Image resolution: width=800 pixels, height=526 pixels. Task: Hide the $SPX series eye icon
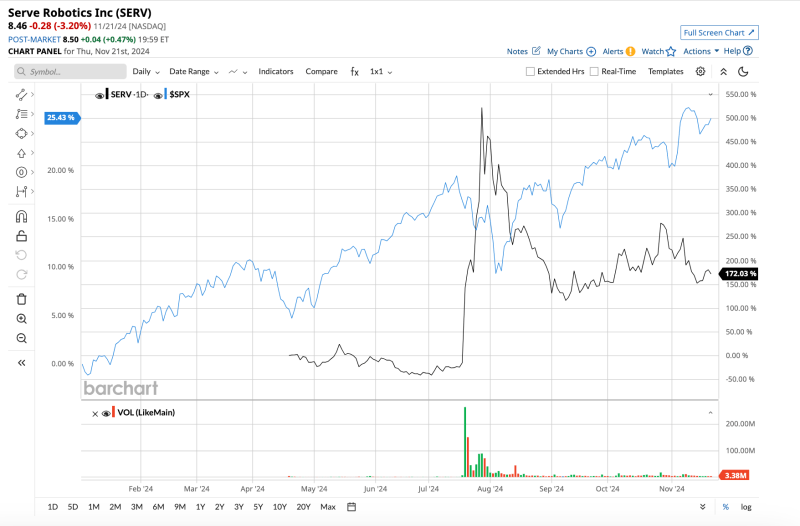[x=158, y=95]
